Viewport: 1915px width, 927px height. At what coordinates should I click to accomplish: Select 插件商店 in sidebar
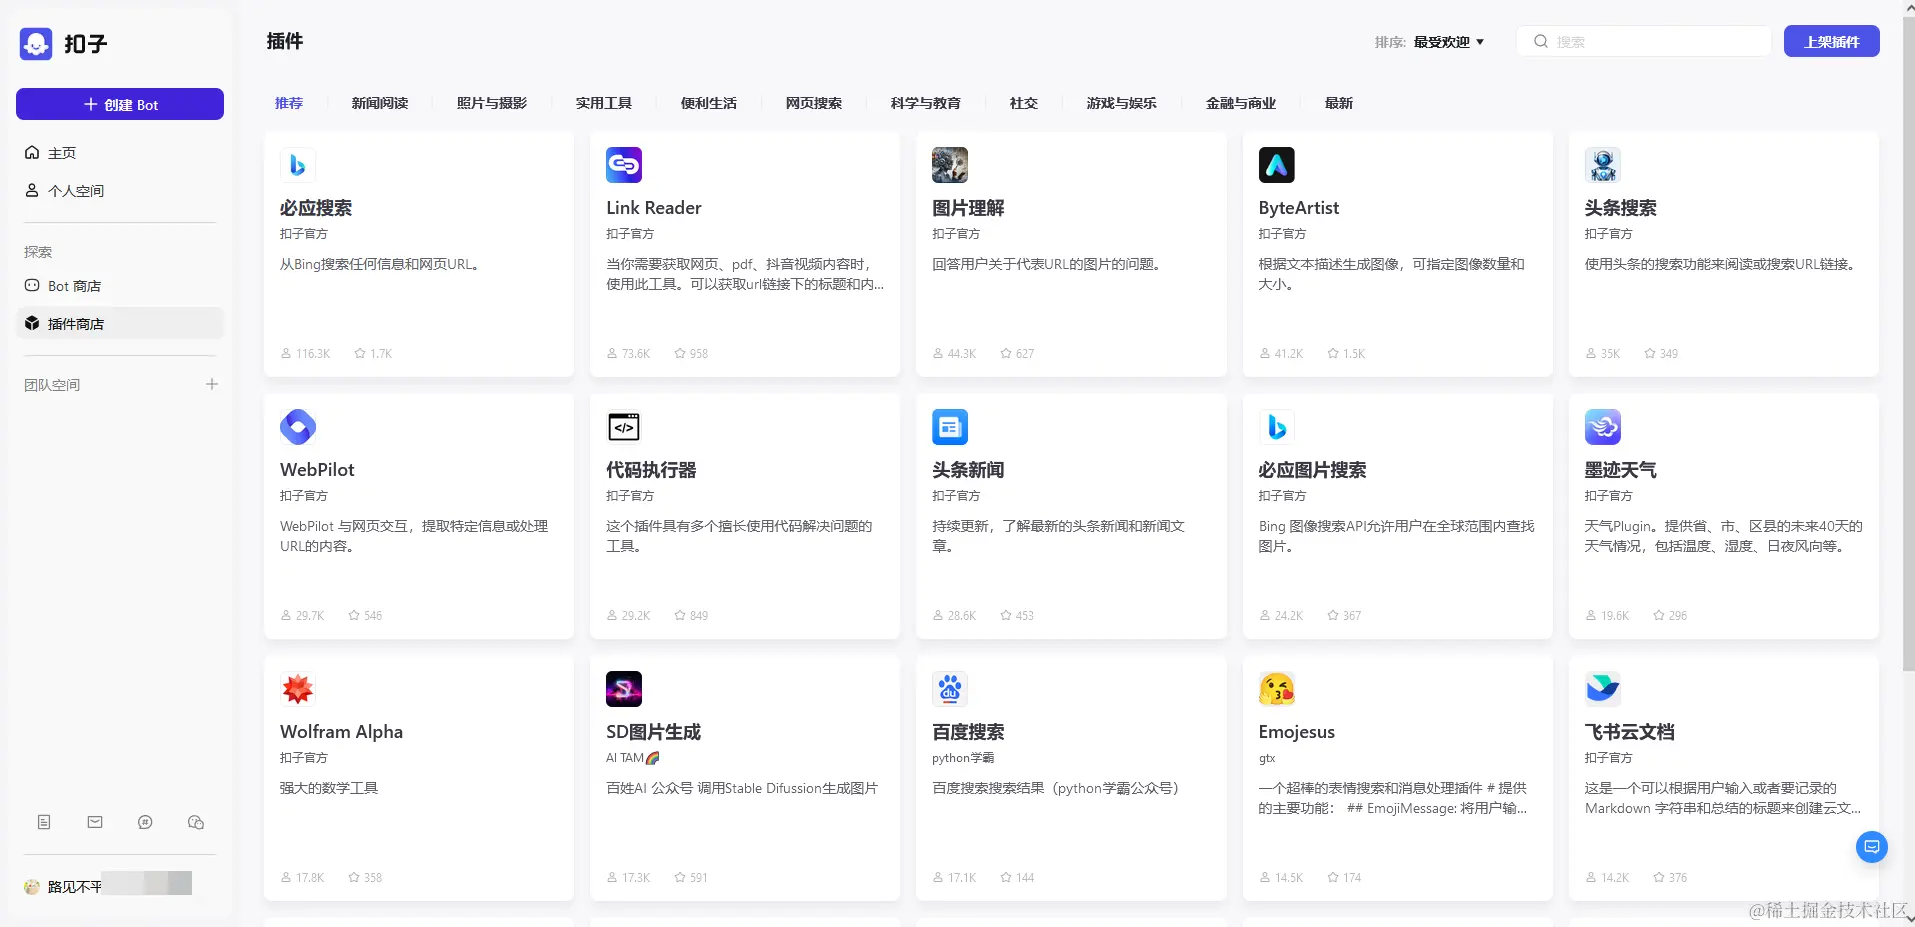click(120, 324)
